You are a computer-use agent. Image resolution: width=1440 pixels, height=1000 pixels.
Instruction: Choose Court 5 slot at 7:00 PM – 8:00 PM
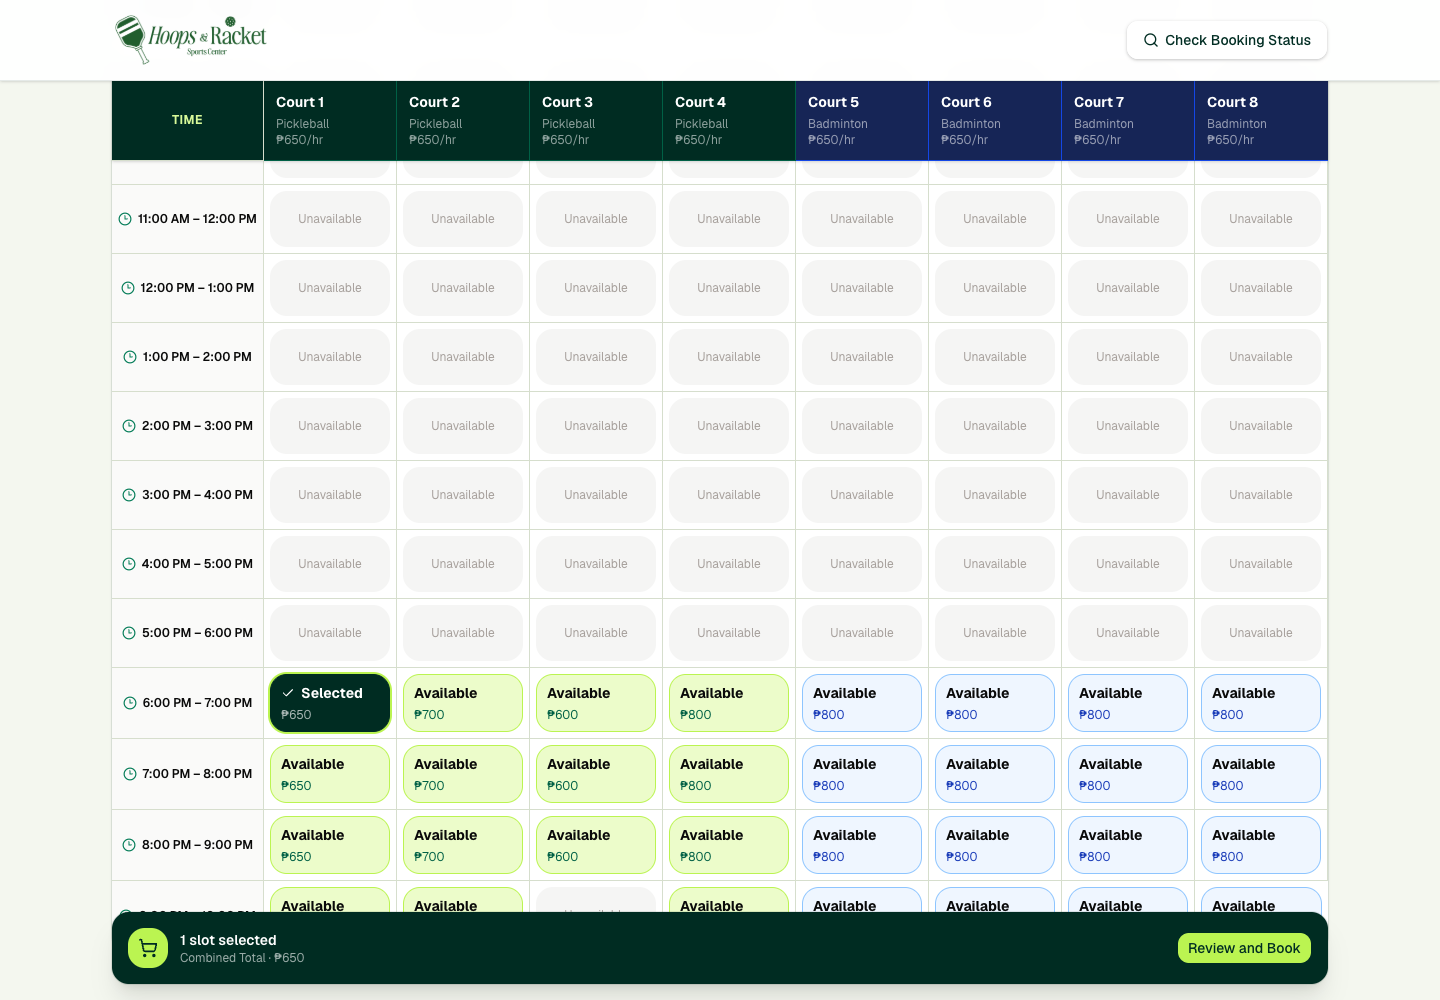tap(862, 774)
